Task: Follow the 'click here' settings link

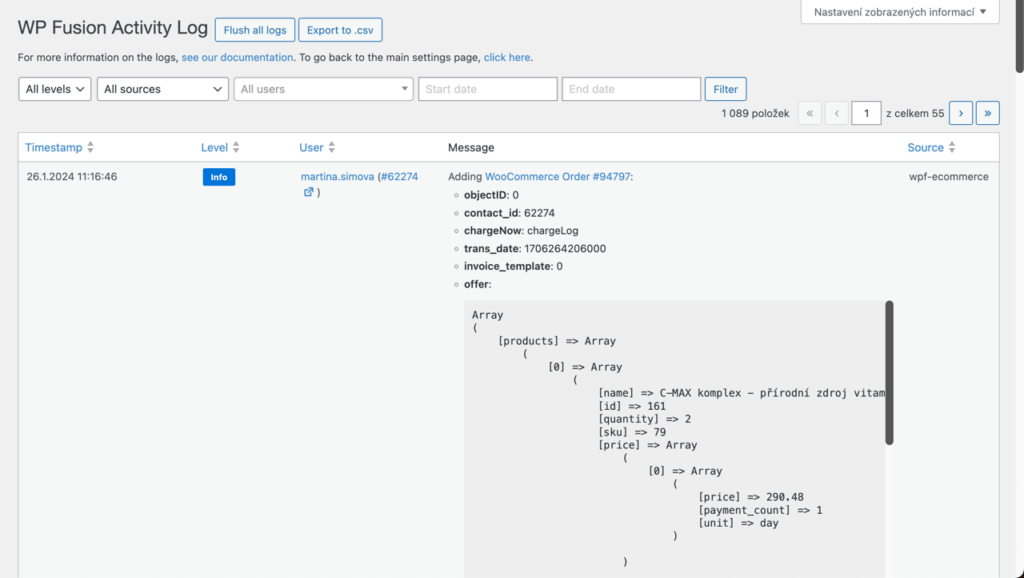Action: click(507, 57)
